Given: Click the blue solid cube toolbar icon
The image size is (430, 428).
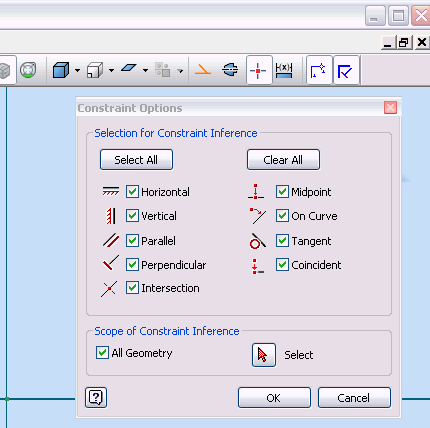Looking at the screenshot, I should point(61,70).
